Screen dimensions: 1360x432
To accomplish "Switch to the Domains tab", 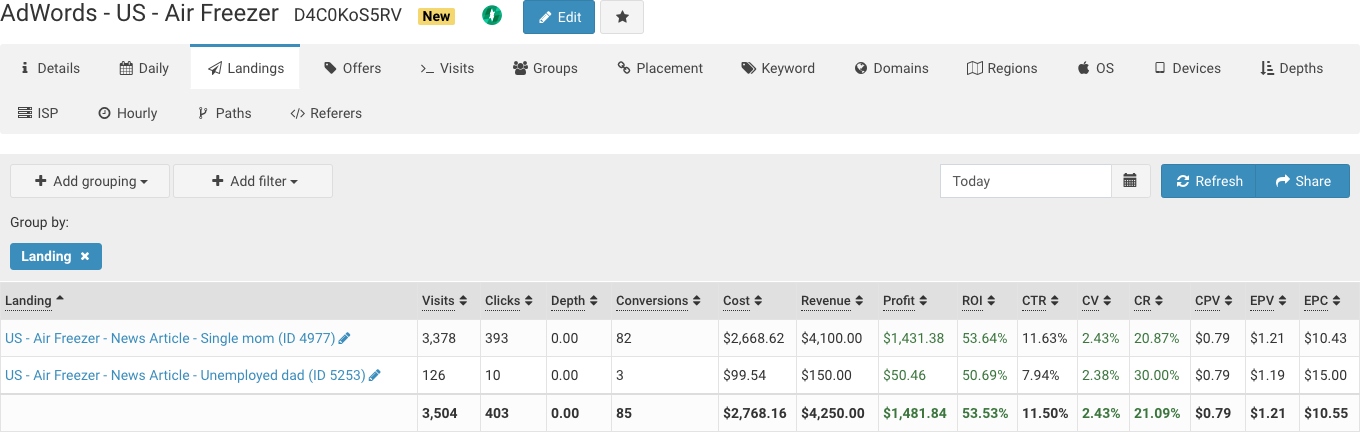I will (x=891, y=68).
